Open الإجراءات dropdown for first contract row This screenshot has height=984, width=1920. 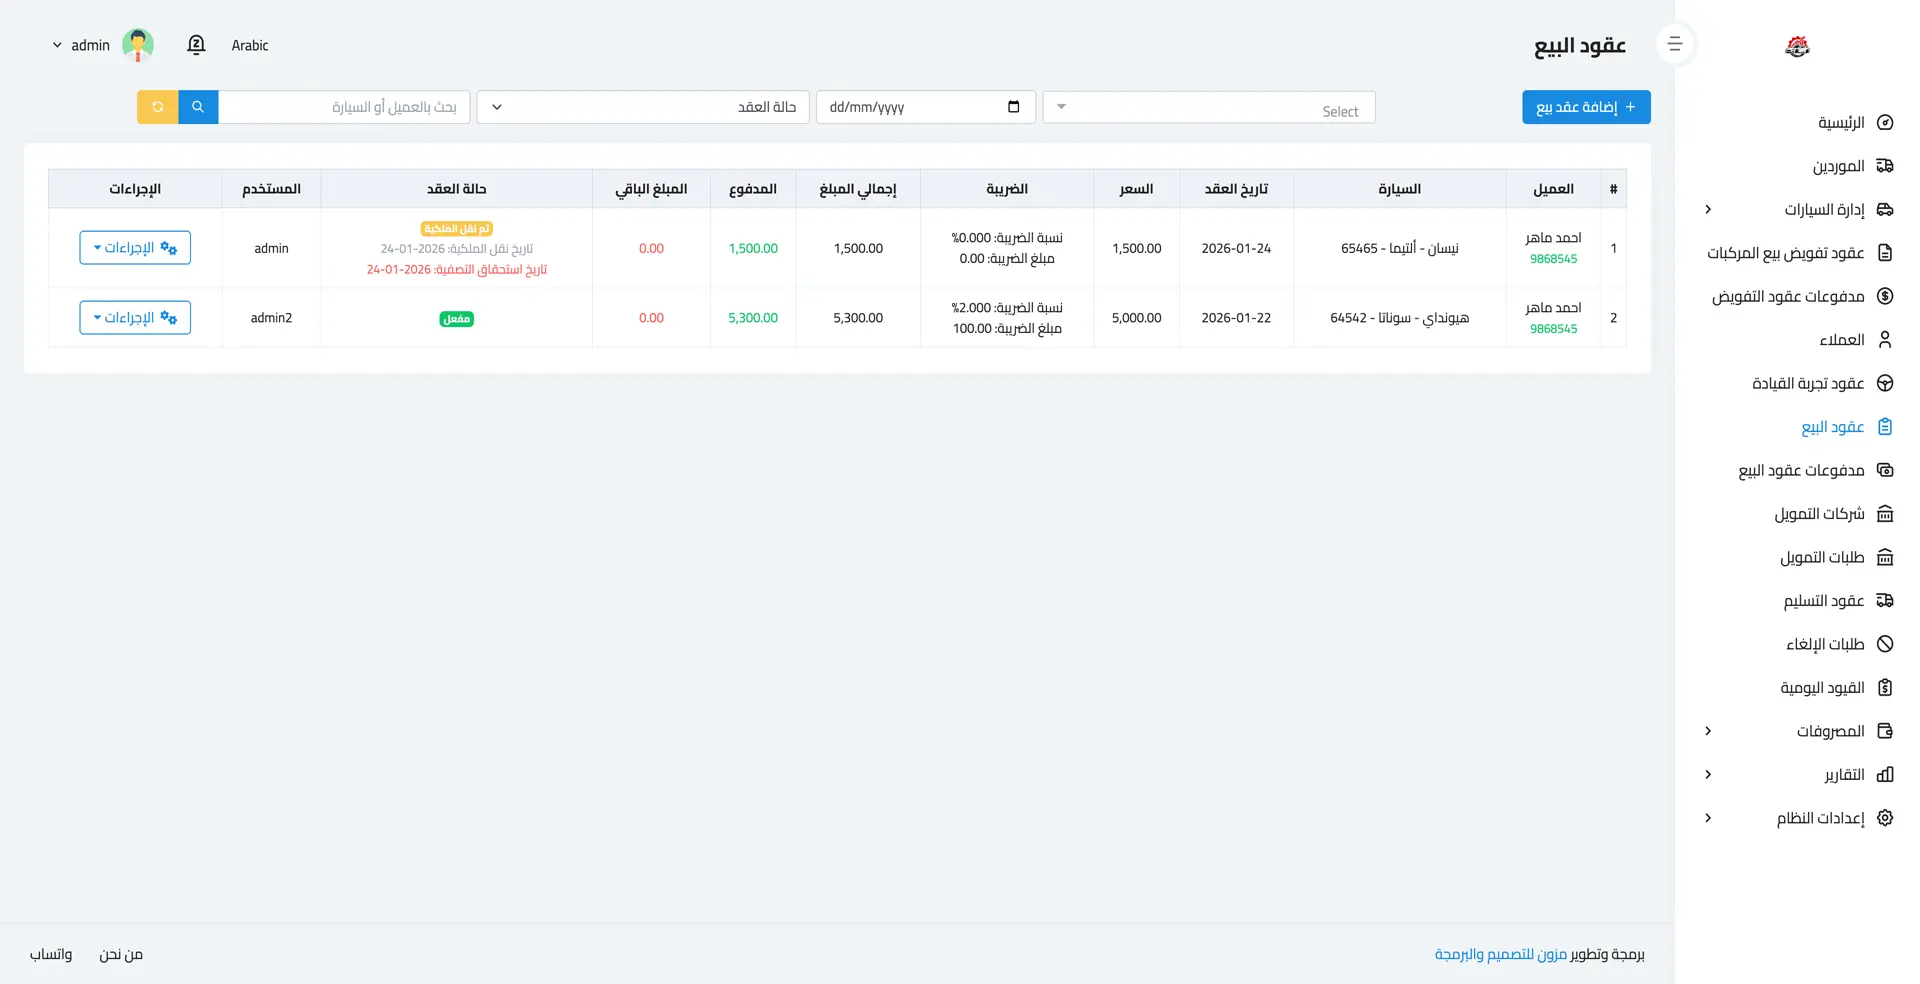tap(135, 248)
